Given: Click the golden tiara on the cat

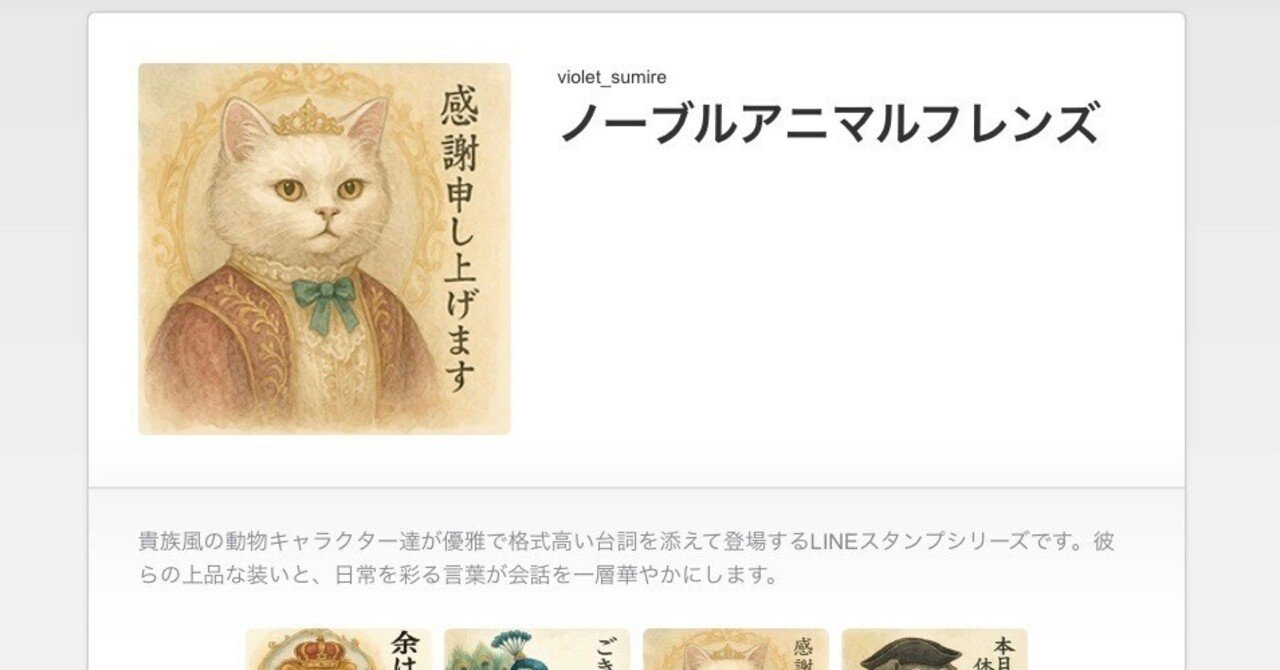Looking at the screenshot, I should coord(308,119).
